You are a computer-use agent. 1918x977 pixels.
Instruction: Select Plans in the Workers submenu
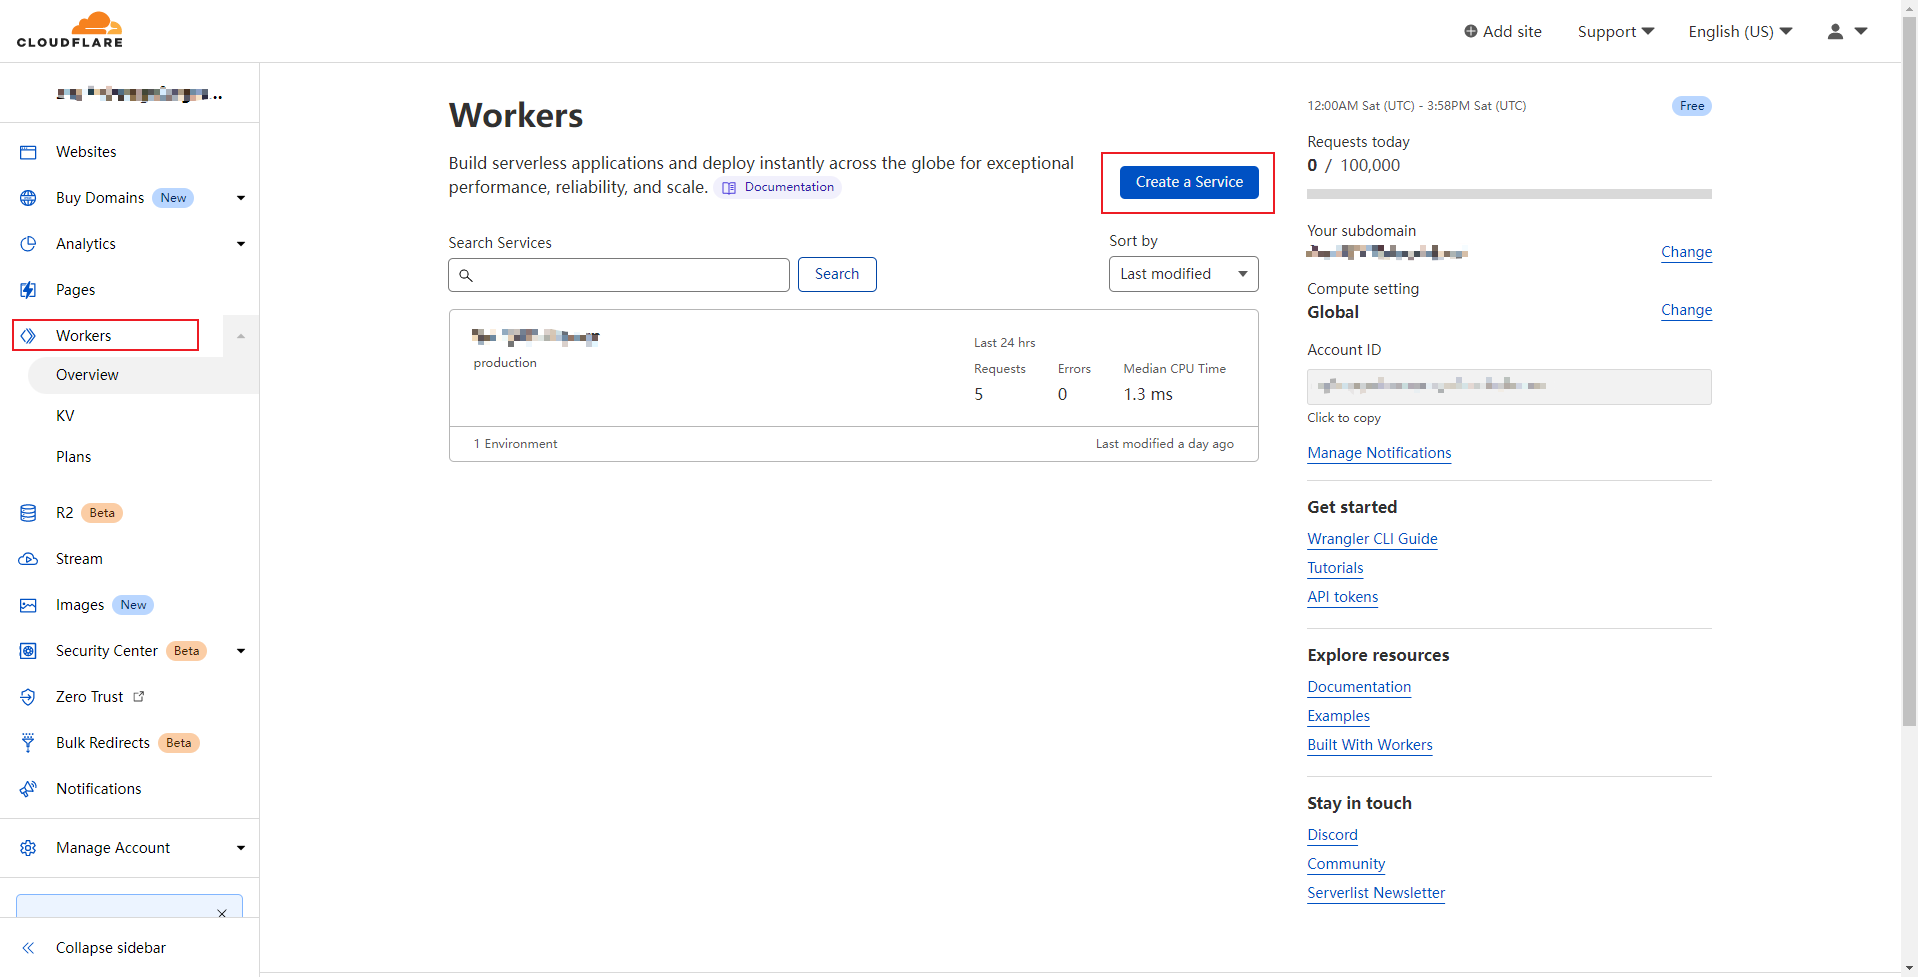pyautogui.click(x=73, y=457)
